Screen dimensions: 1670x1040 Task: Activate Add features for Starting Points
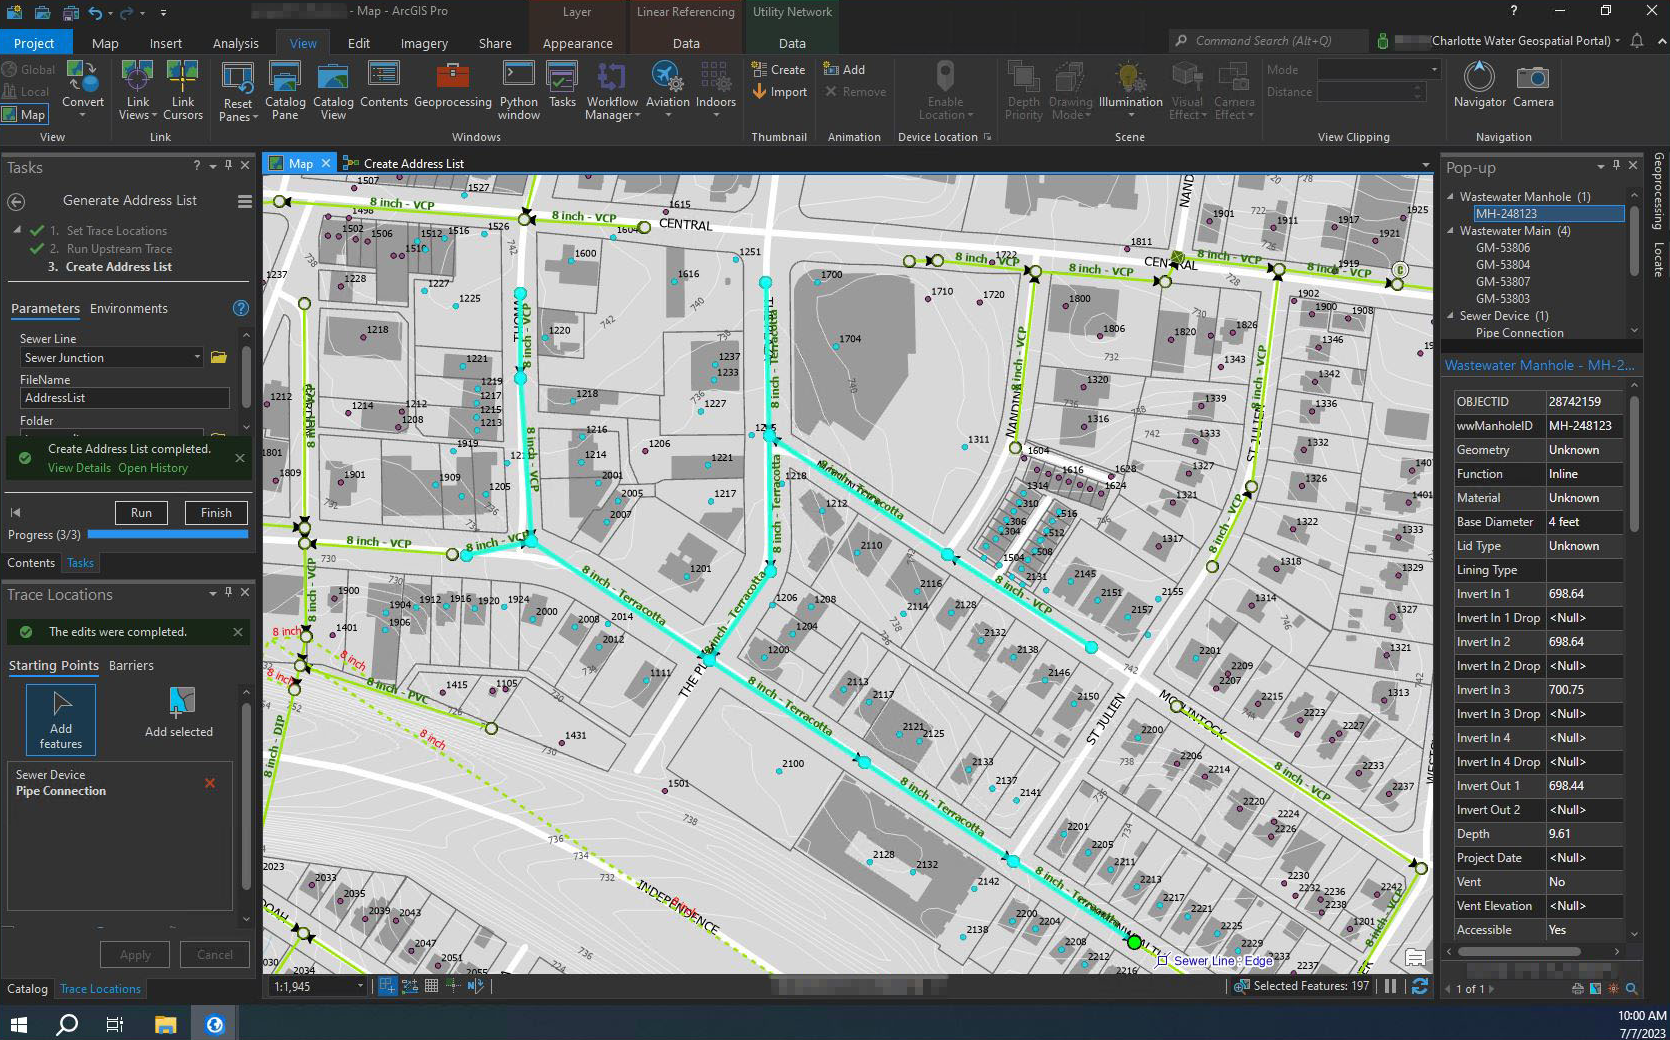(60, 718)
